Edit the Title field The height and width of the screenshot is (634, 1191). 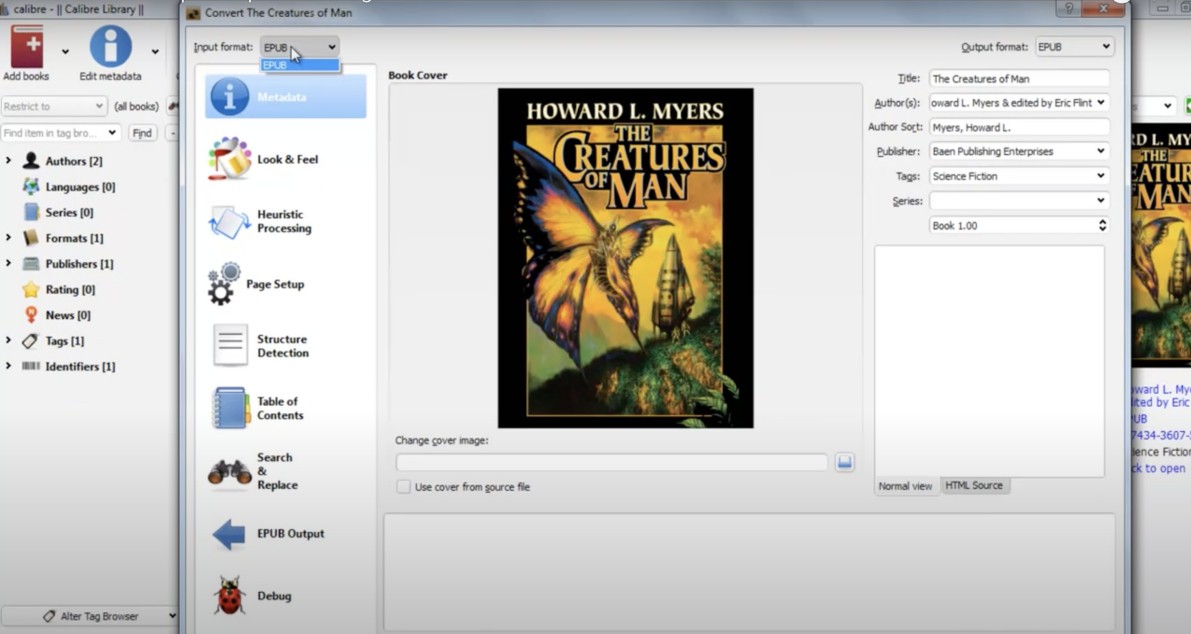(x=1019, y=78)
